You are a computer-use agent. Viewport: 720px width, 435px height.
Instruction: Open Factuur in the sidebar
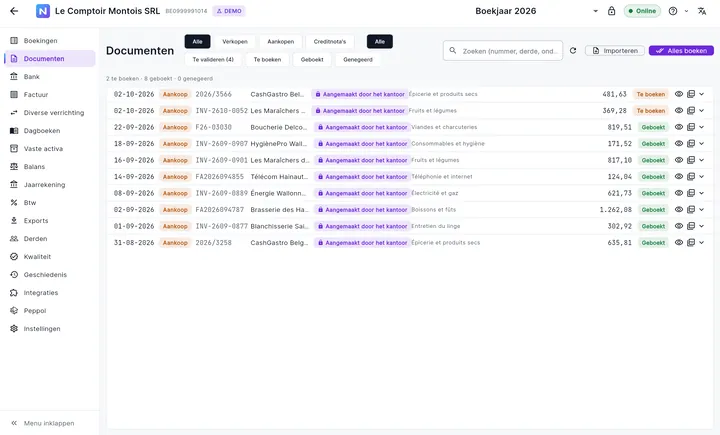[x=50, y=95]
